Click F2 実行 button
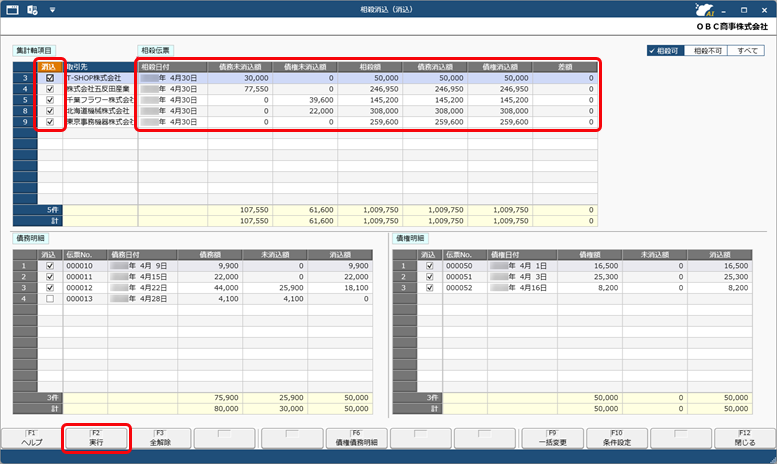 (96, 438)
